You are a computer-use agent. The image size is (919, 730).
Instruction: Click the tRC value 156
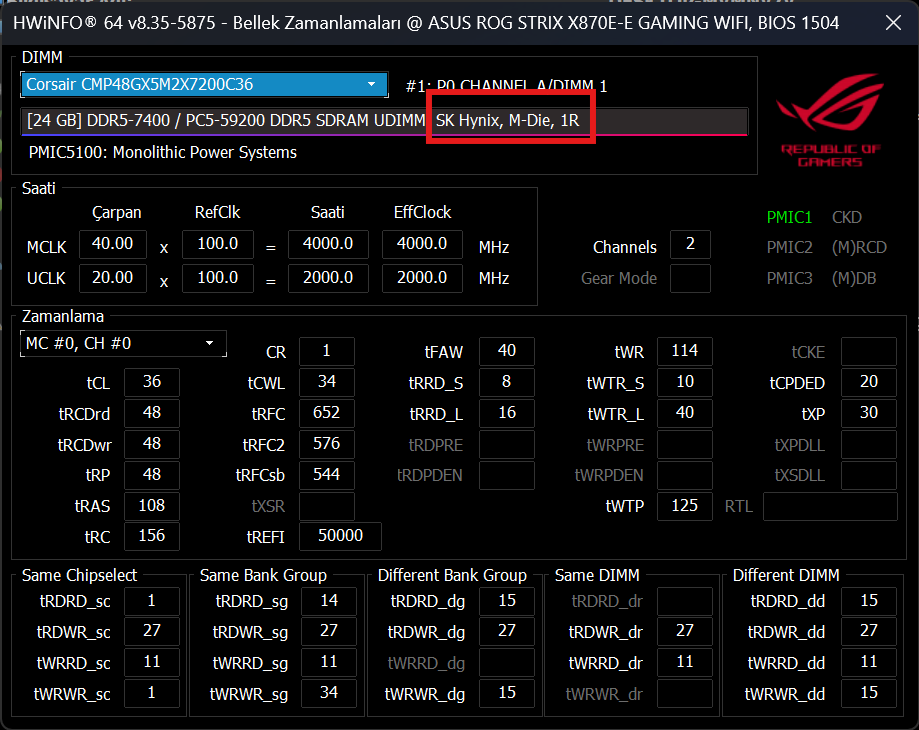[152, 536]
